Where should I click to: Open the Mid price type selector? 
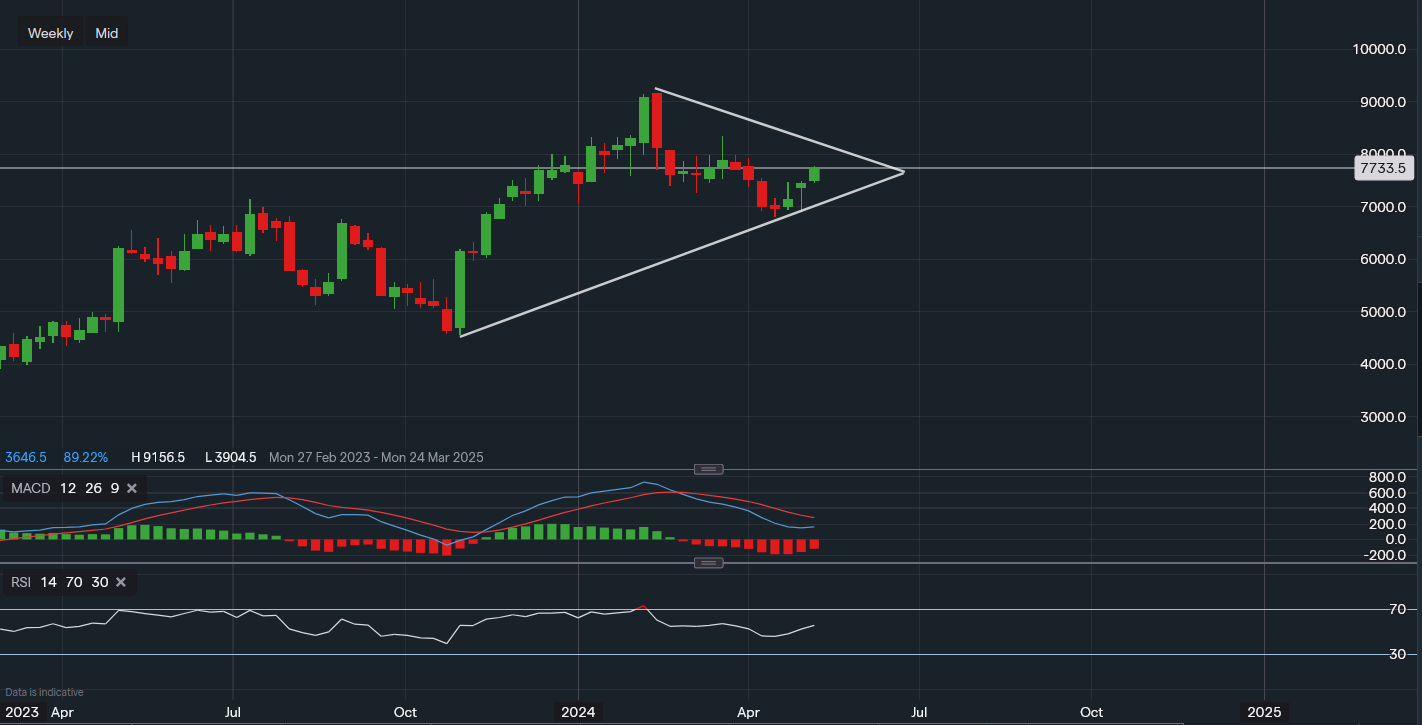(x=106, y=33)
